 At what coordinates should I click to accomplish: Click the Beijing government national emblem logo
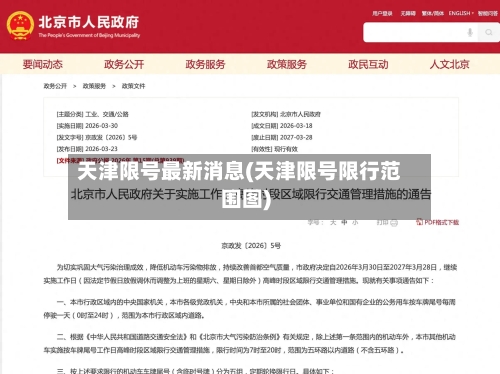click(x=20, y=26)
